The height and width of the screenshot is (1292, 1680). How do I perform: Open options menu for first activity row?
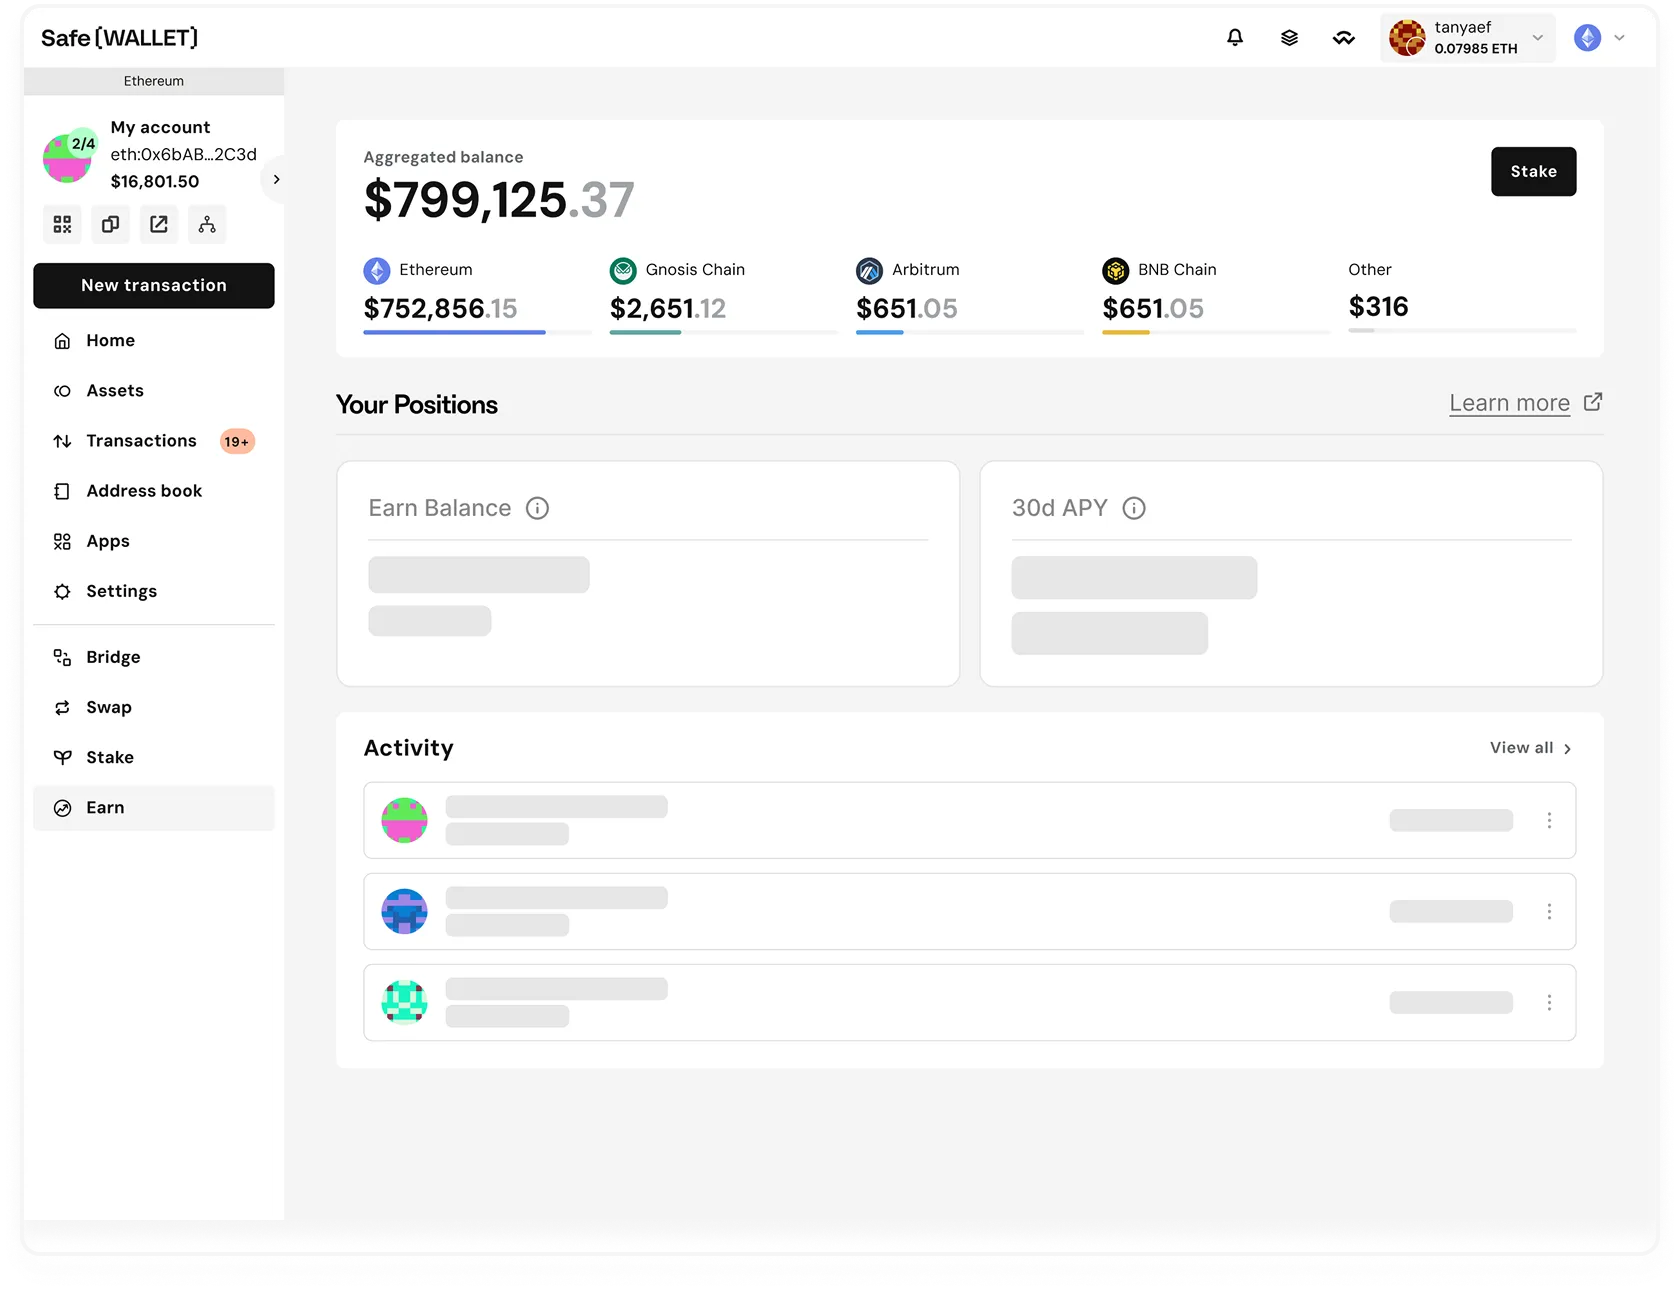1549,820
